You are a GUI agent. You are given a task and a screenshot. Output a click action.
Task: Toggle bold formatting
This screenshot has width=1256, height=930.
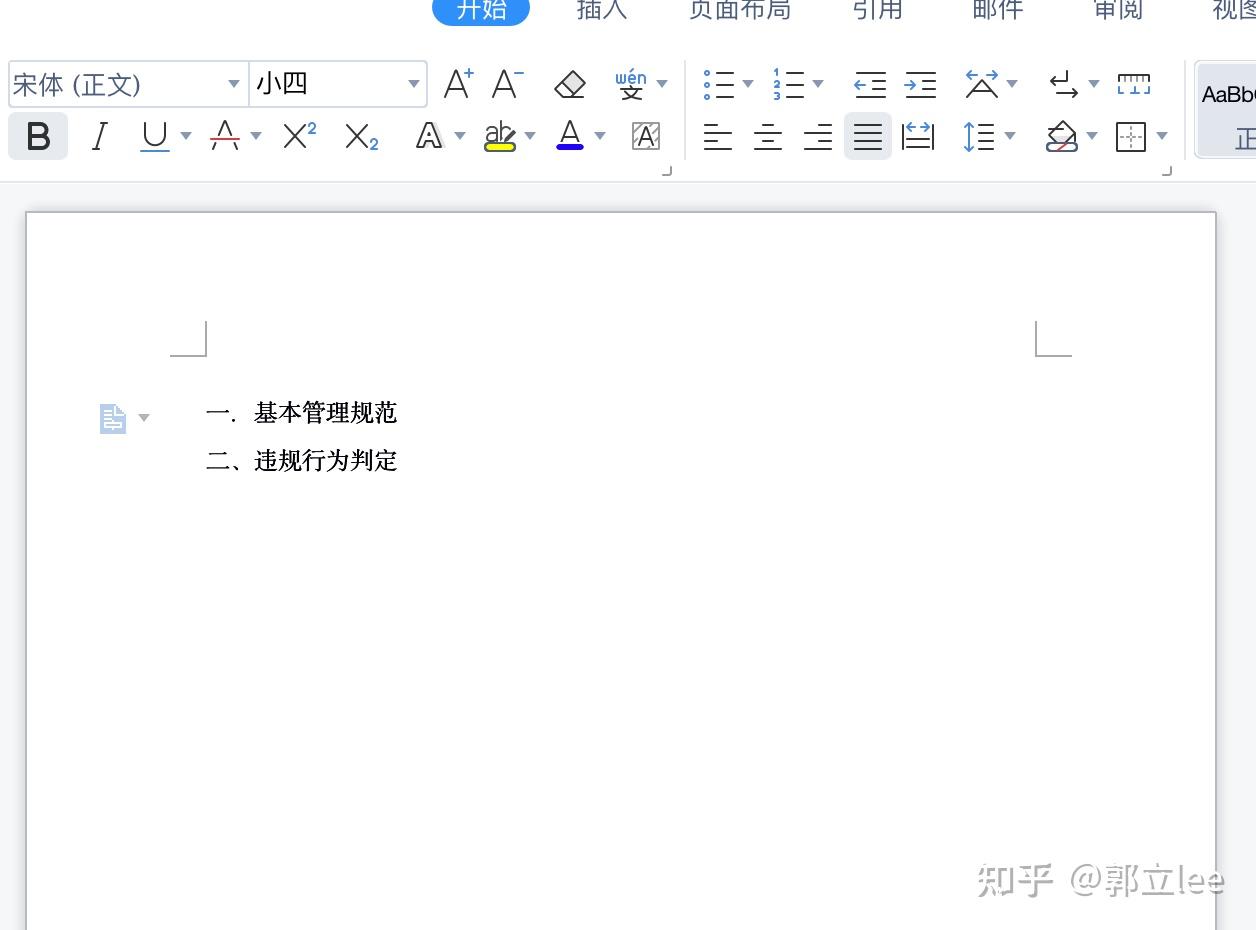[38, 136]
